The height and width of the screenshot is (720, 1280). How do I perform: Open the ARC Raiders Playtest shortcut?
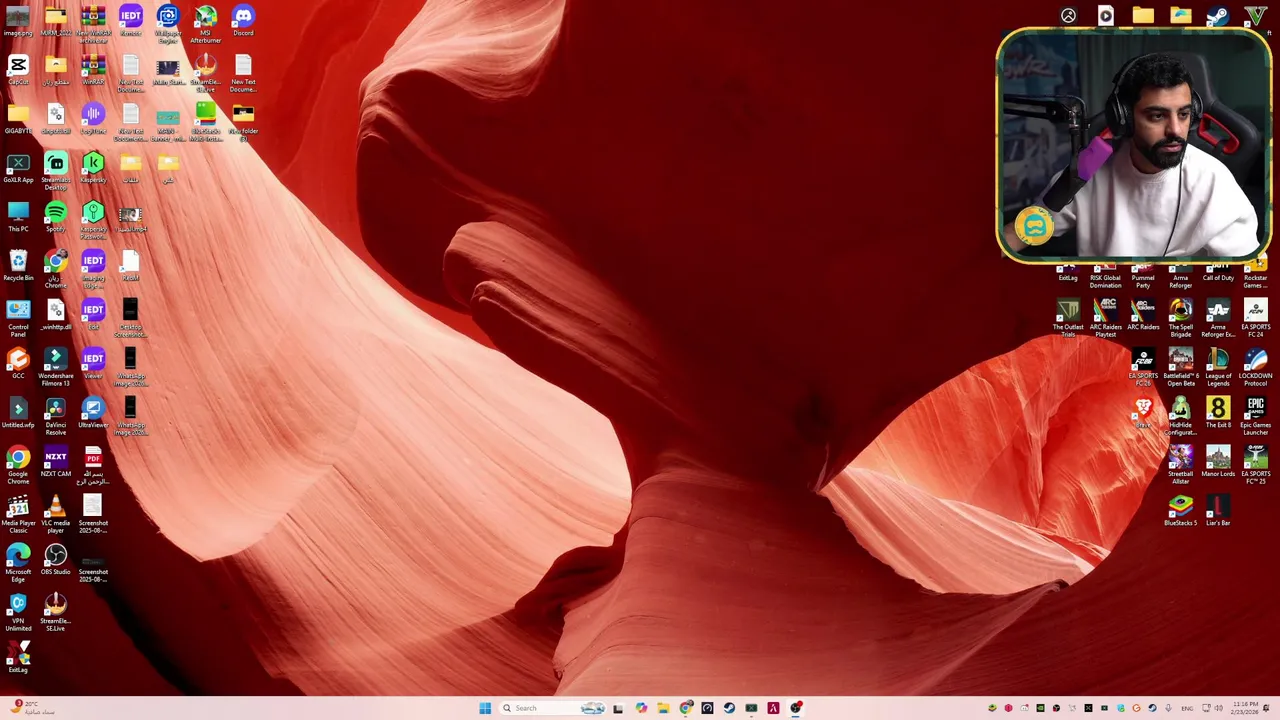coord(1106,318)
